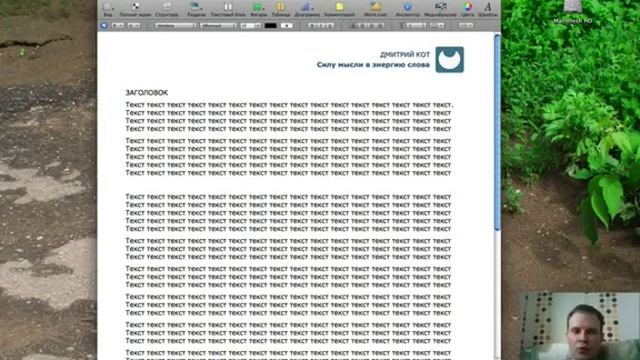Toggle the Структура outline mode

pyautogui.click(x=167, y=9)
